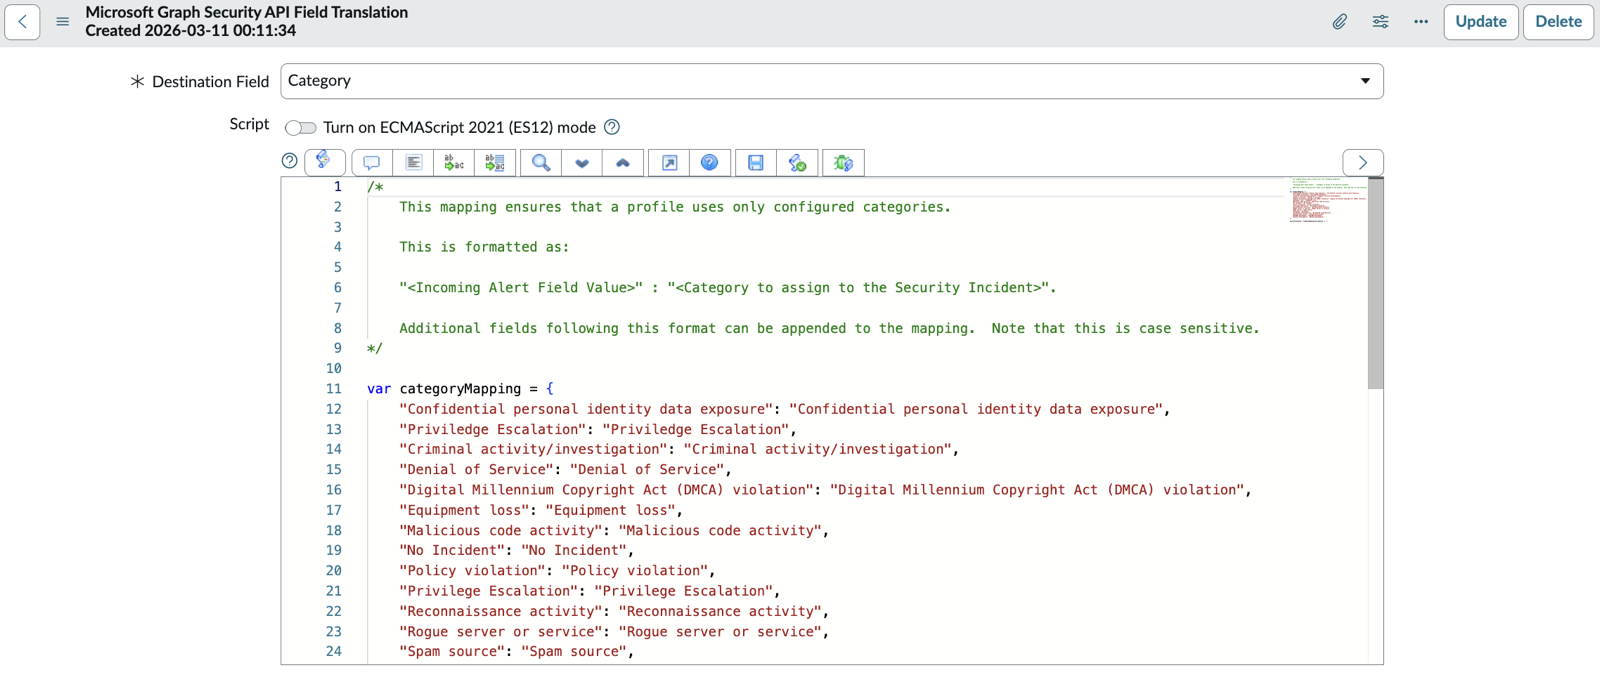The width and height of the screenshot is (1600, 680).
Task: Click the Find Next down-chevron icon
Action: [x=582, y=163]
